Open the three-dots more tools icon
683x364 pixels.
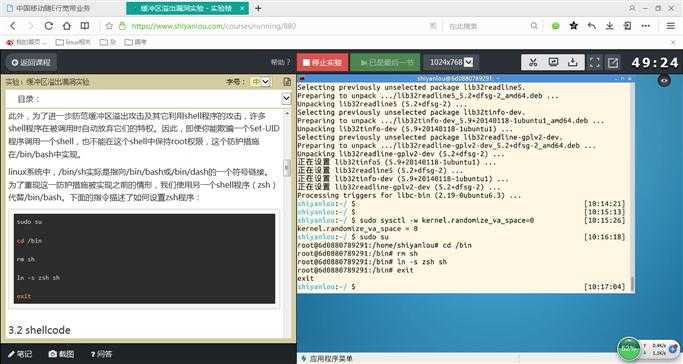(x=646, y=26)
